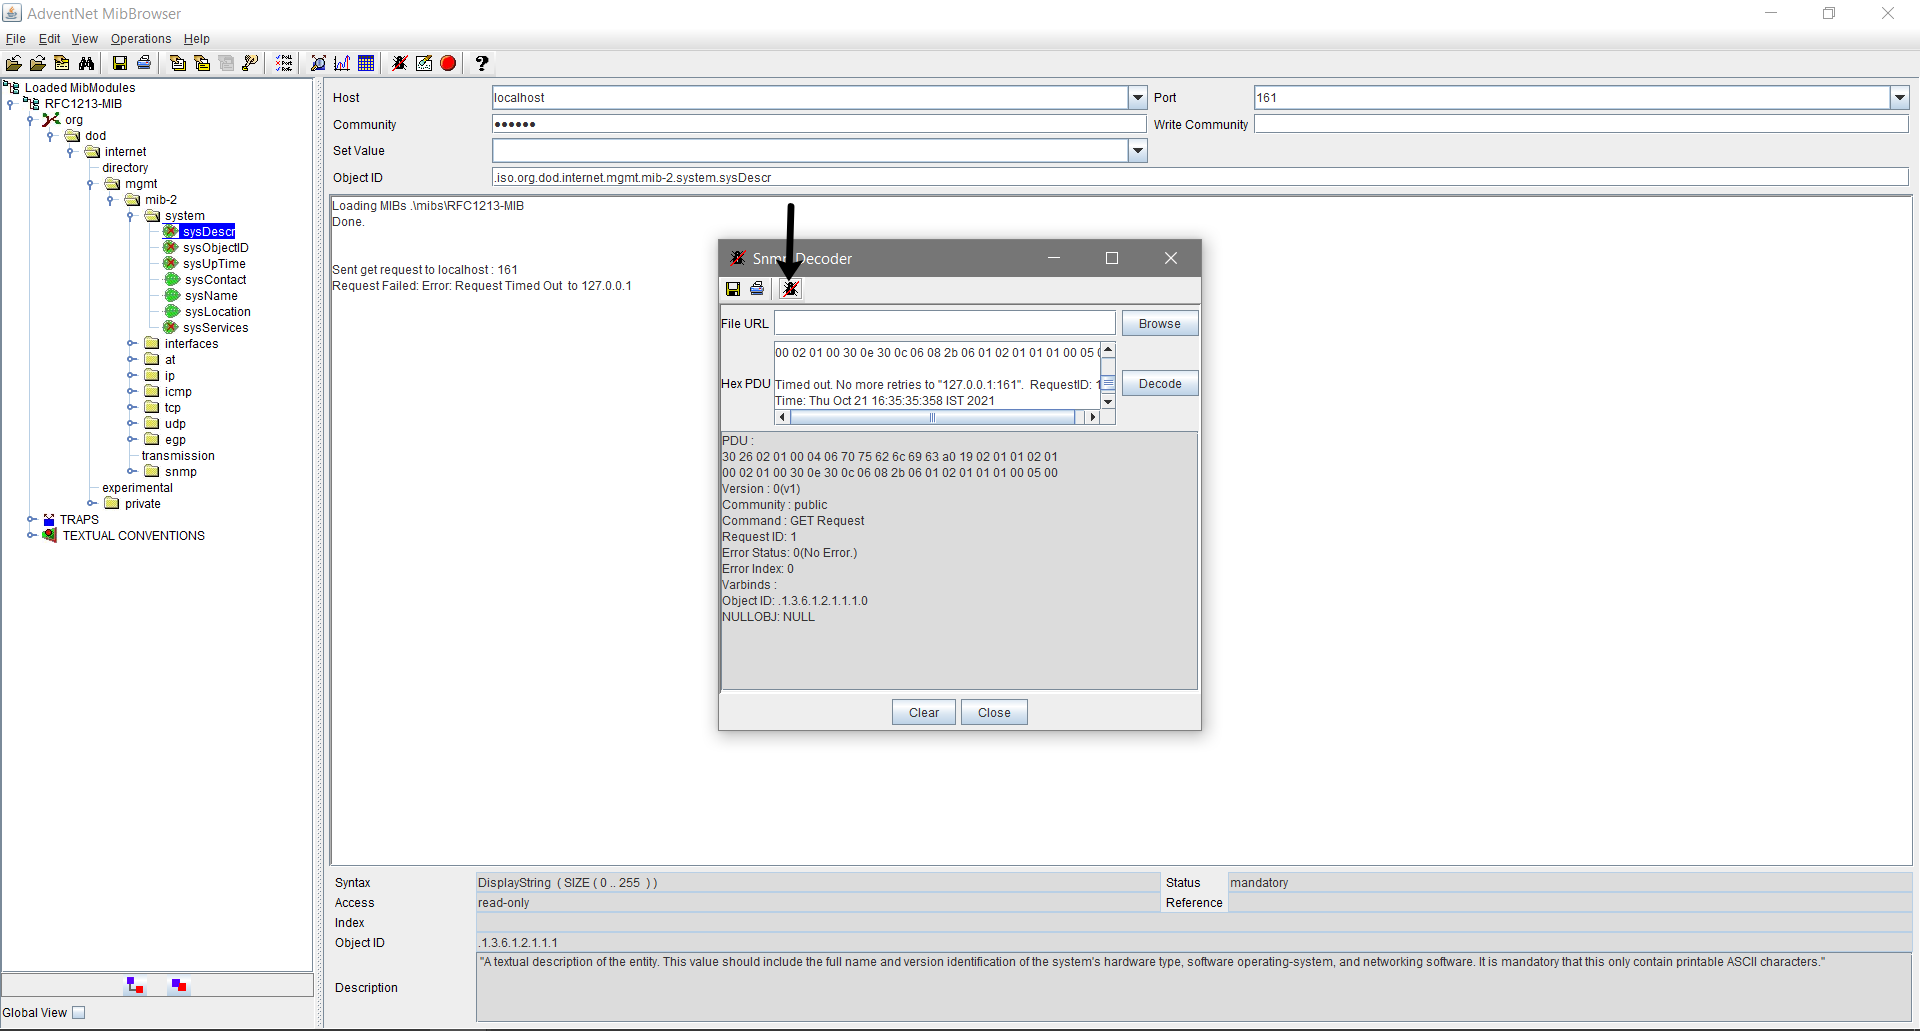This screenshot has height=1031, width=1920.
Task: Open the Port dropdown arrow
Action: (x=1899, y=98)
